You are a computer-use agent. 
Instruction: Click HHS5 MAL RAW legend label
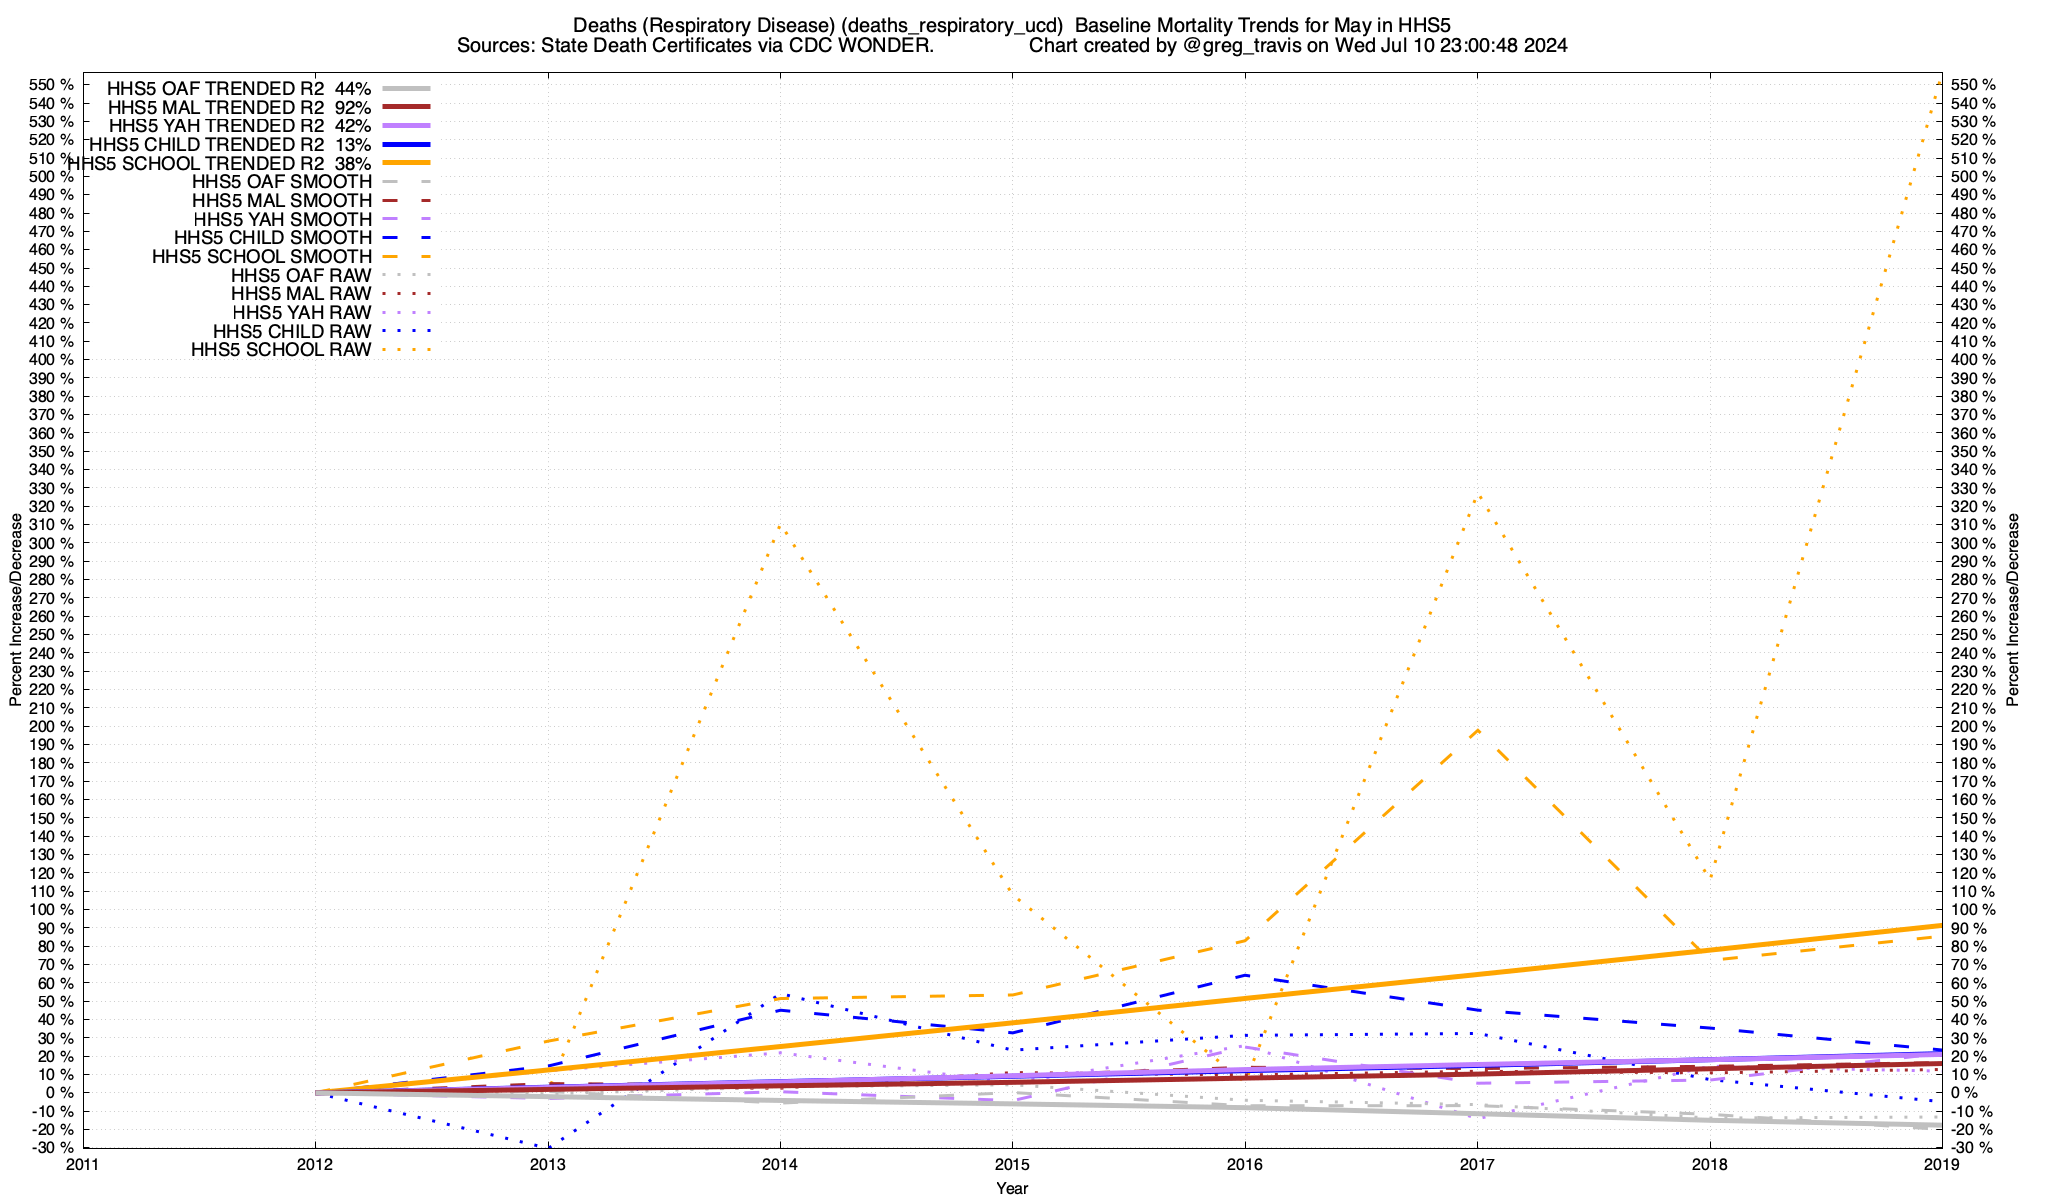coord(301,294)
